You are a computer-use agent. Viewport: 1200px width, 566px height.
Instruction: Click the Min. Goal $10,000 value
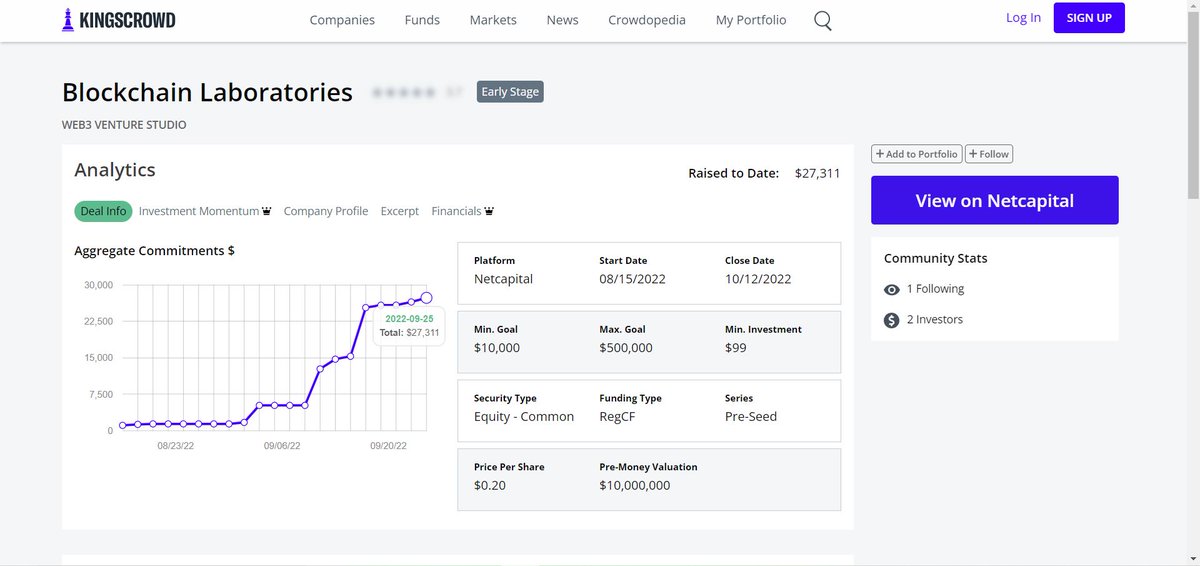click(x=497, y=348)
